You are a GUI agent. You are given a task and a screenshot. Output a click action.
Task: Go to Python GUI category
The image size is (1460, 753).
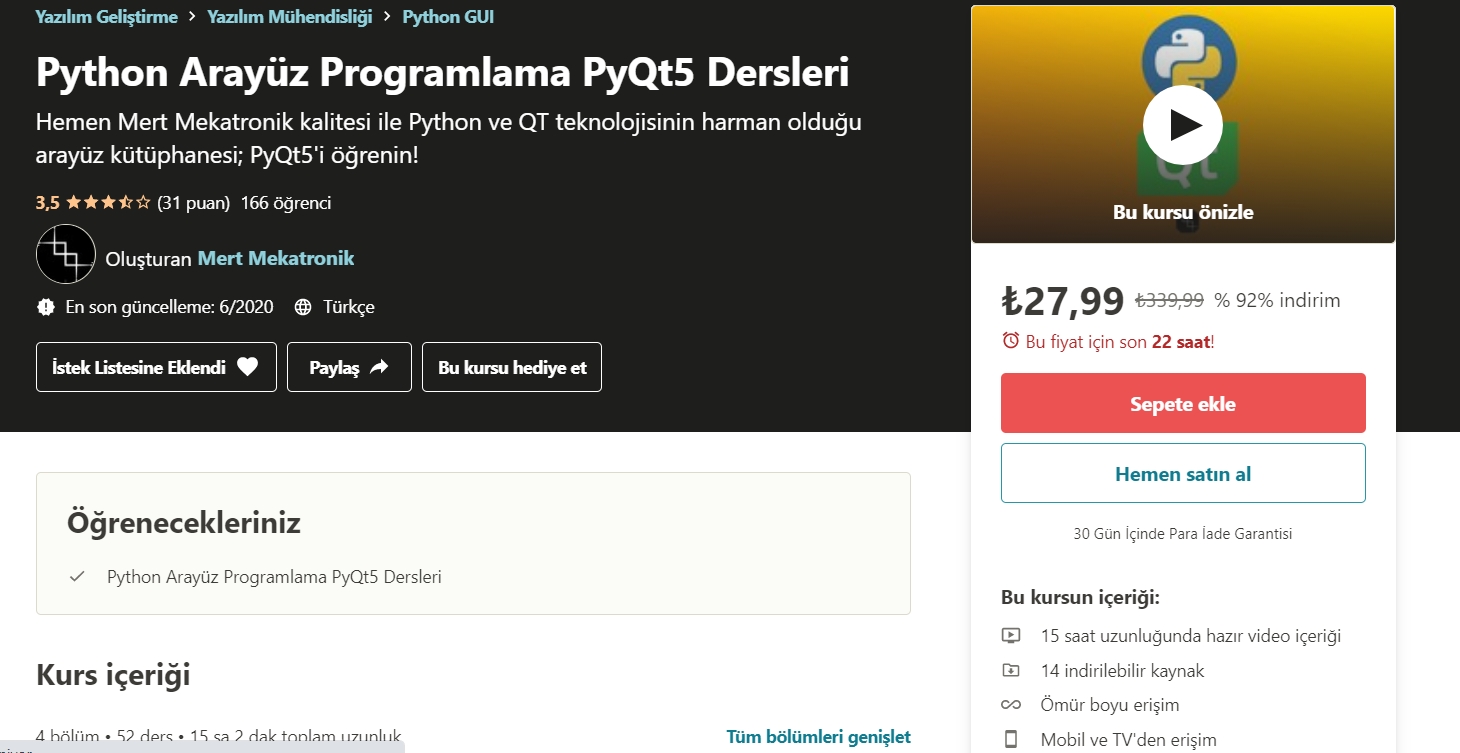click(x=448, y=17)
